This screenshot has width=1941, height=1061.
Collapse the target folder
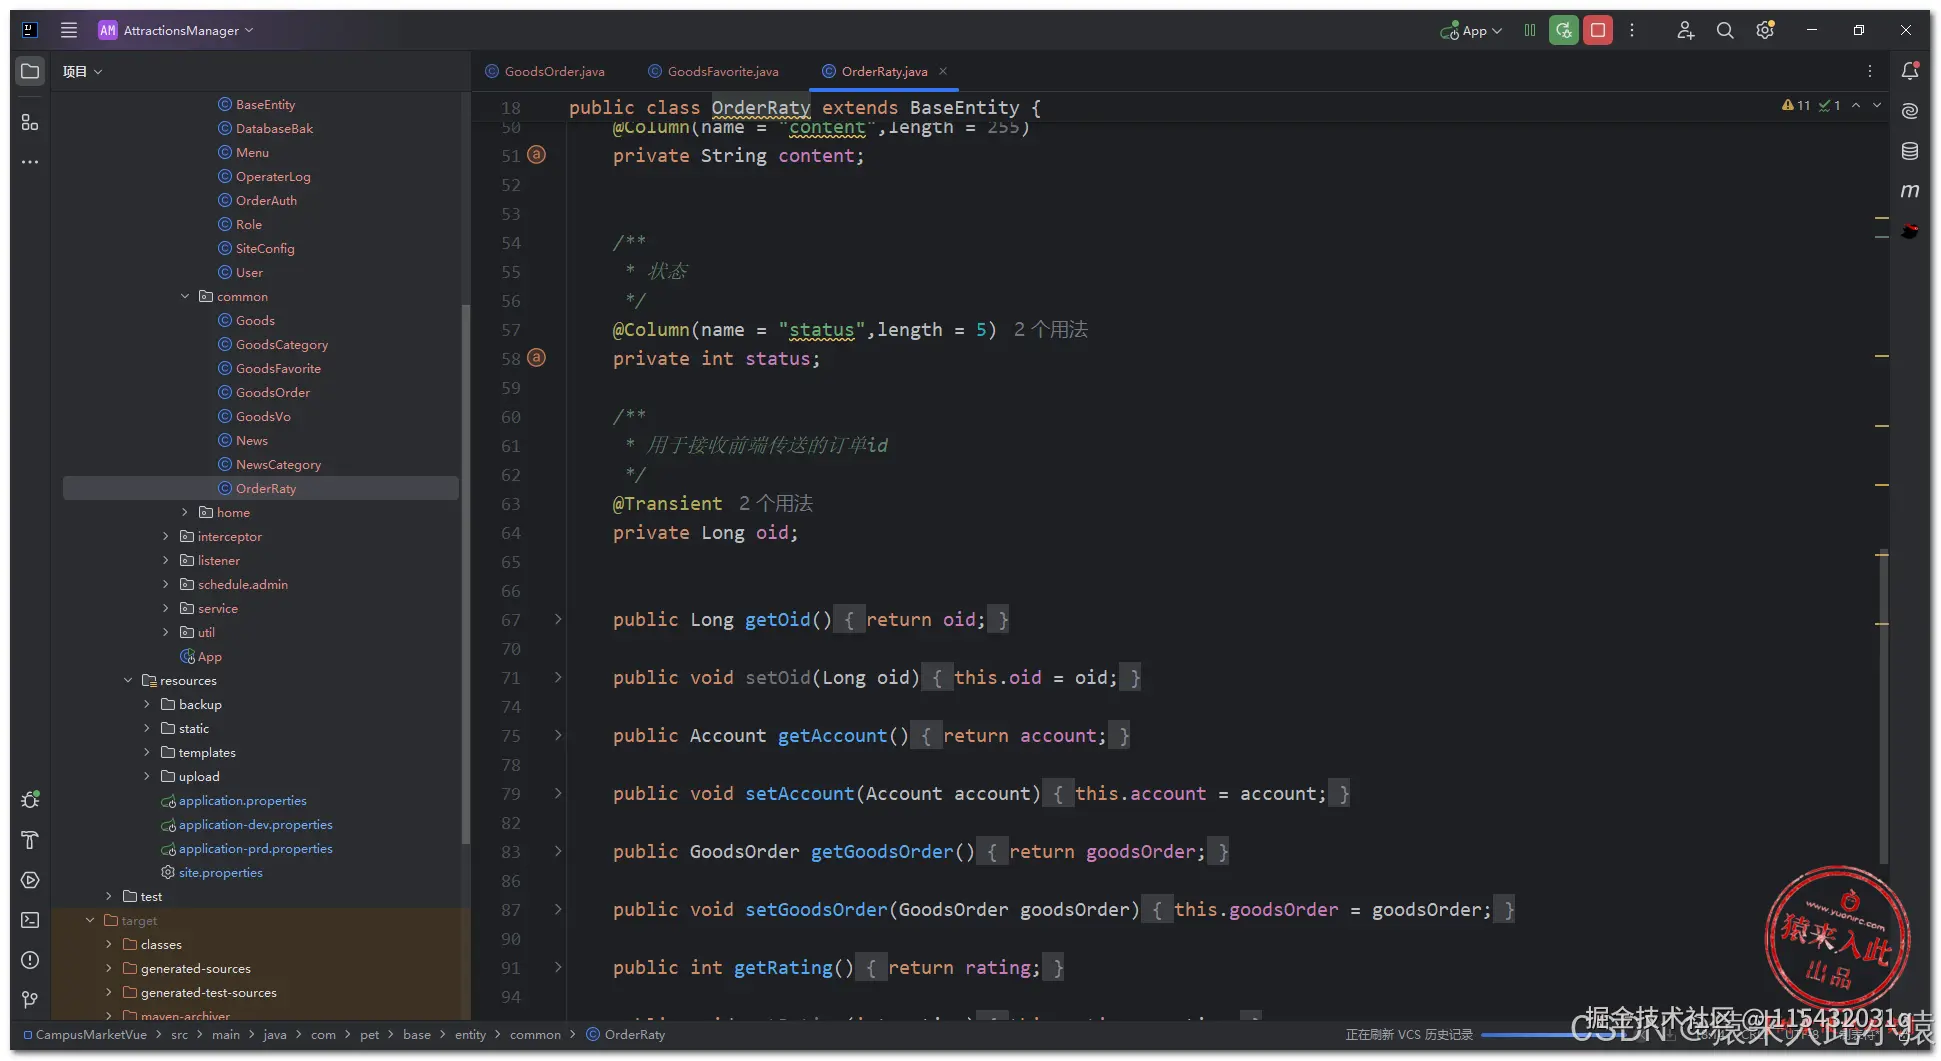pyautogui.click(x=90, y=920)
